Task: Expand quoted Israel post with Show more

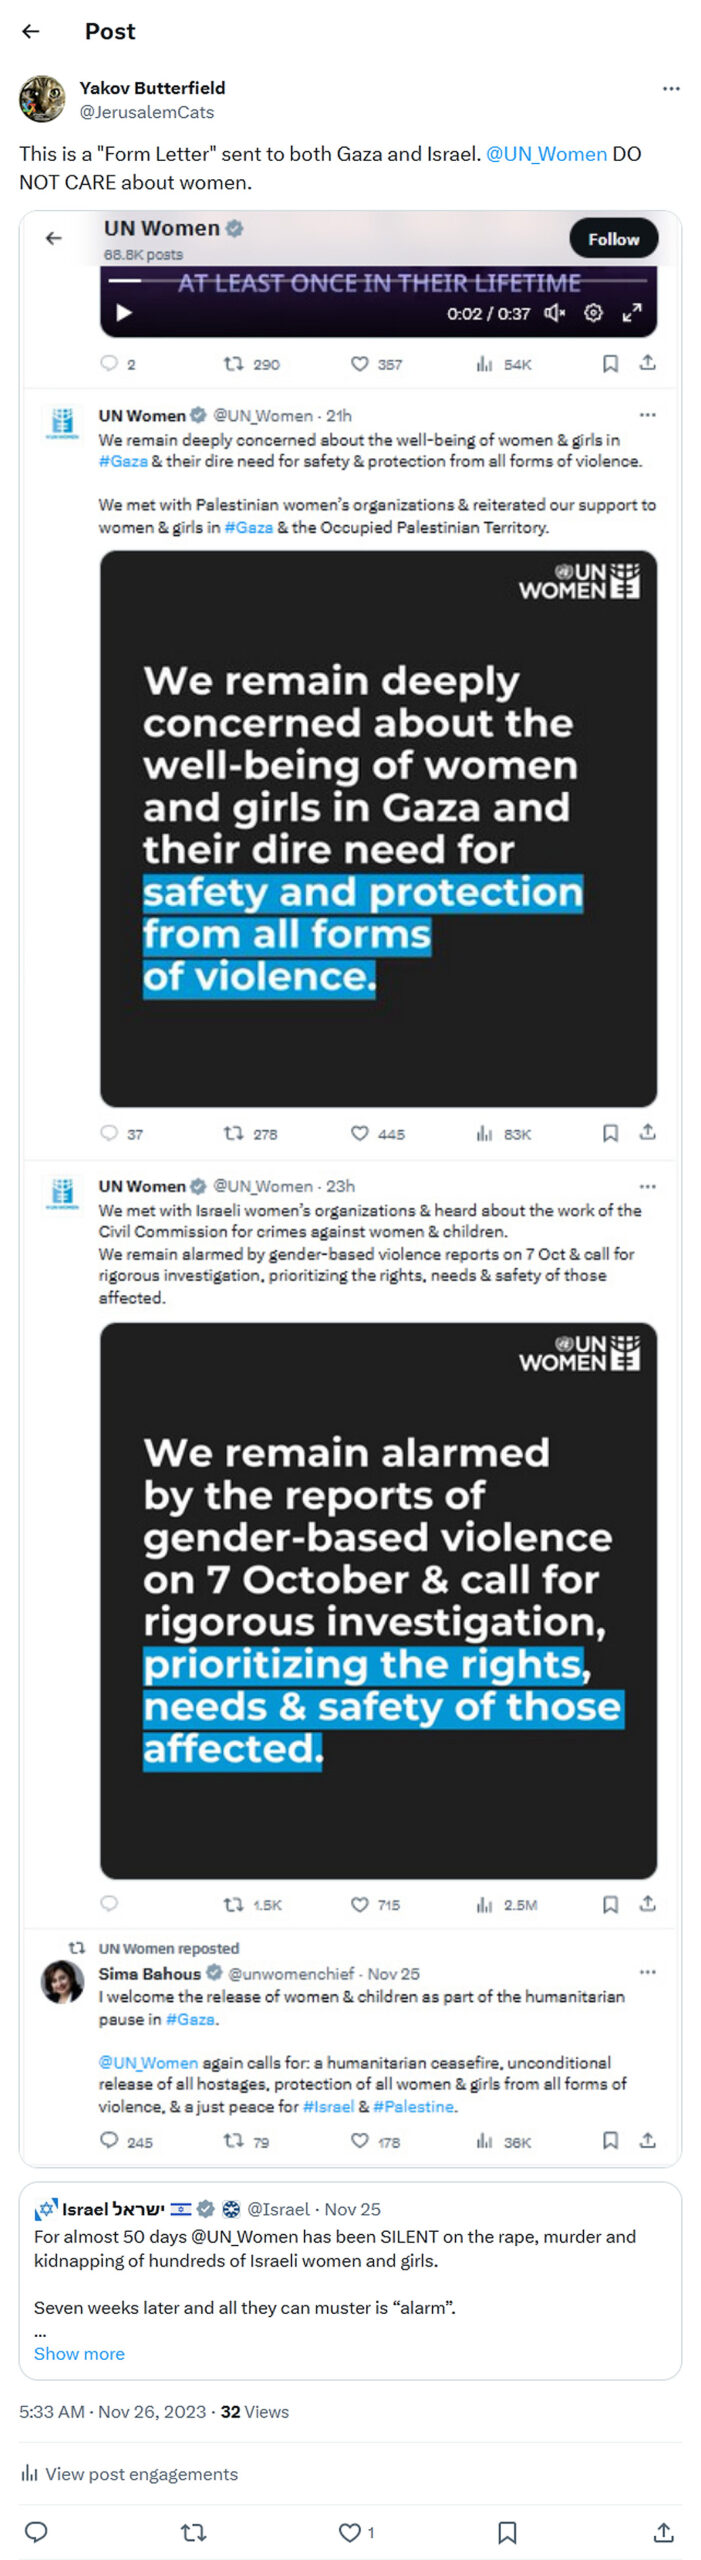Action: click(x=79, y=2353)
